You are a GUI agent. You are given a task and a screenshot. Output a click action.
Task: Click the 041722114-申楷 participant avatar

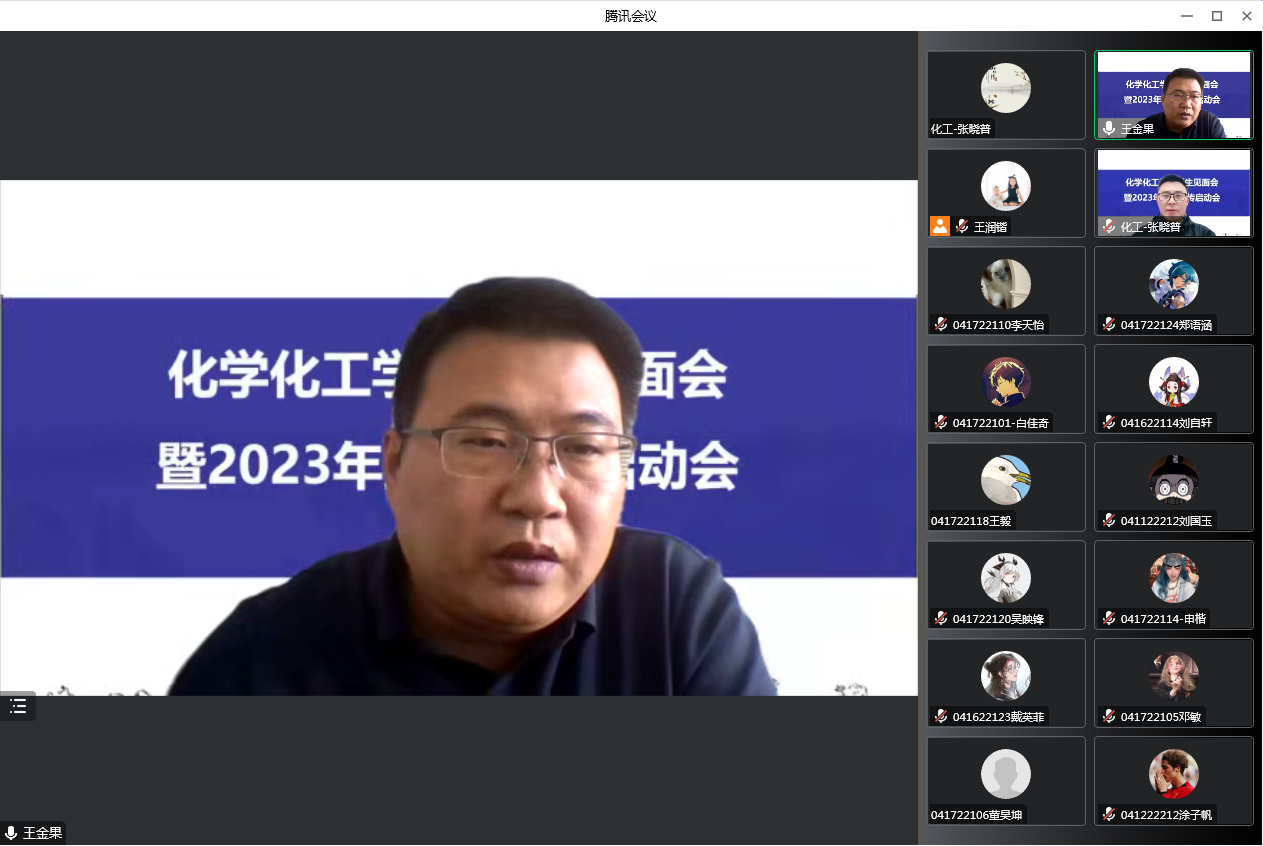(x=1173, y=577)
